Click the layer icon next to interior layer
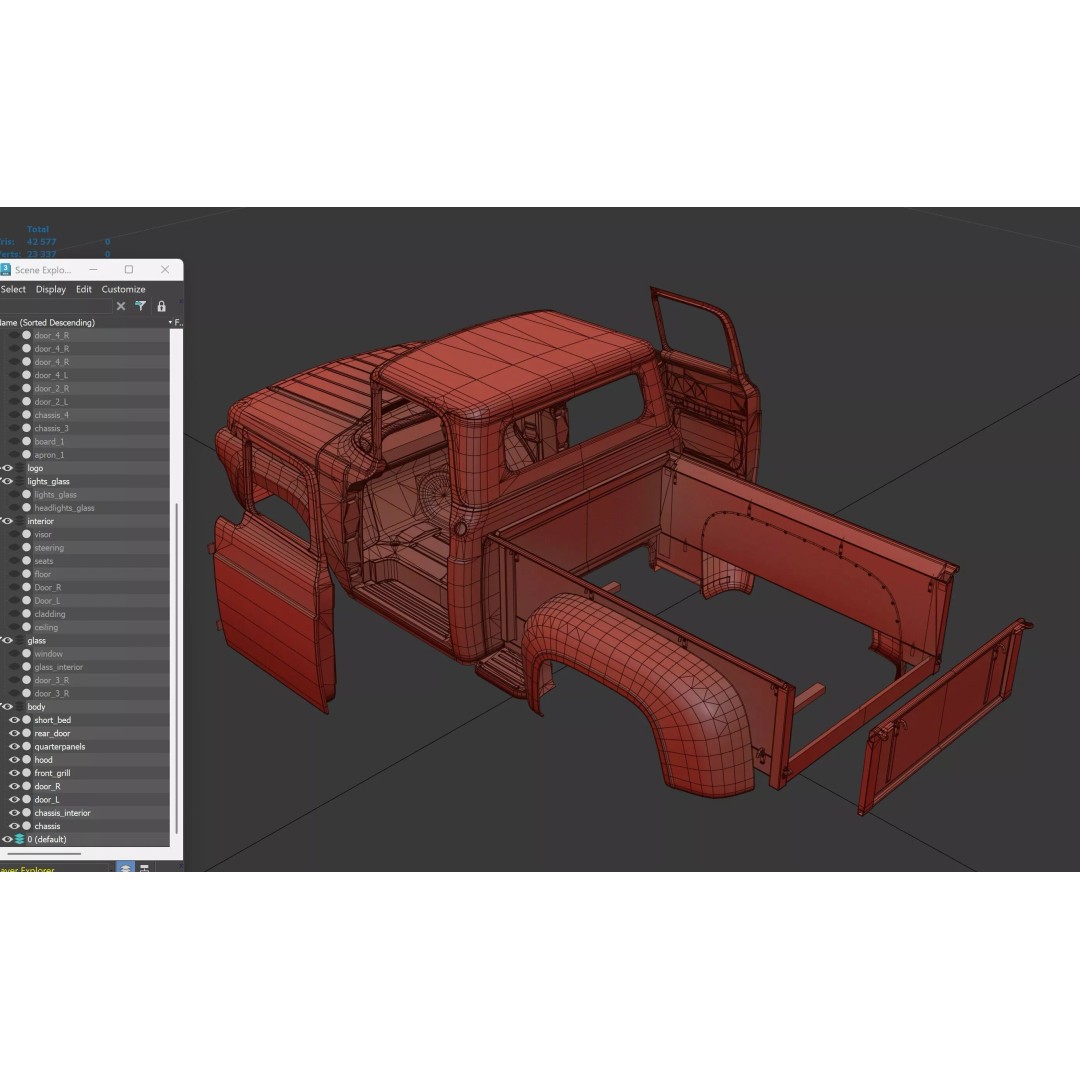Image resolution: width=1080 pixels, height=1080 pixels. (x=19, y=521)
